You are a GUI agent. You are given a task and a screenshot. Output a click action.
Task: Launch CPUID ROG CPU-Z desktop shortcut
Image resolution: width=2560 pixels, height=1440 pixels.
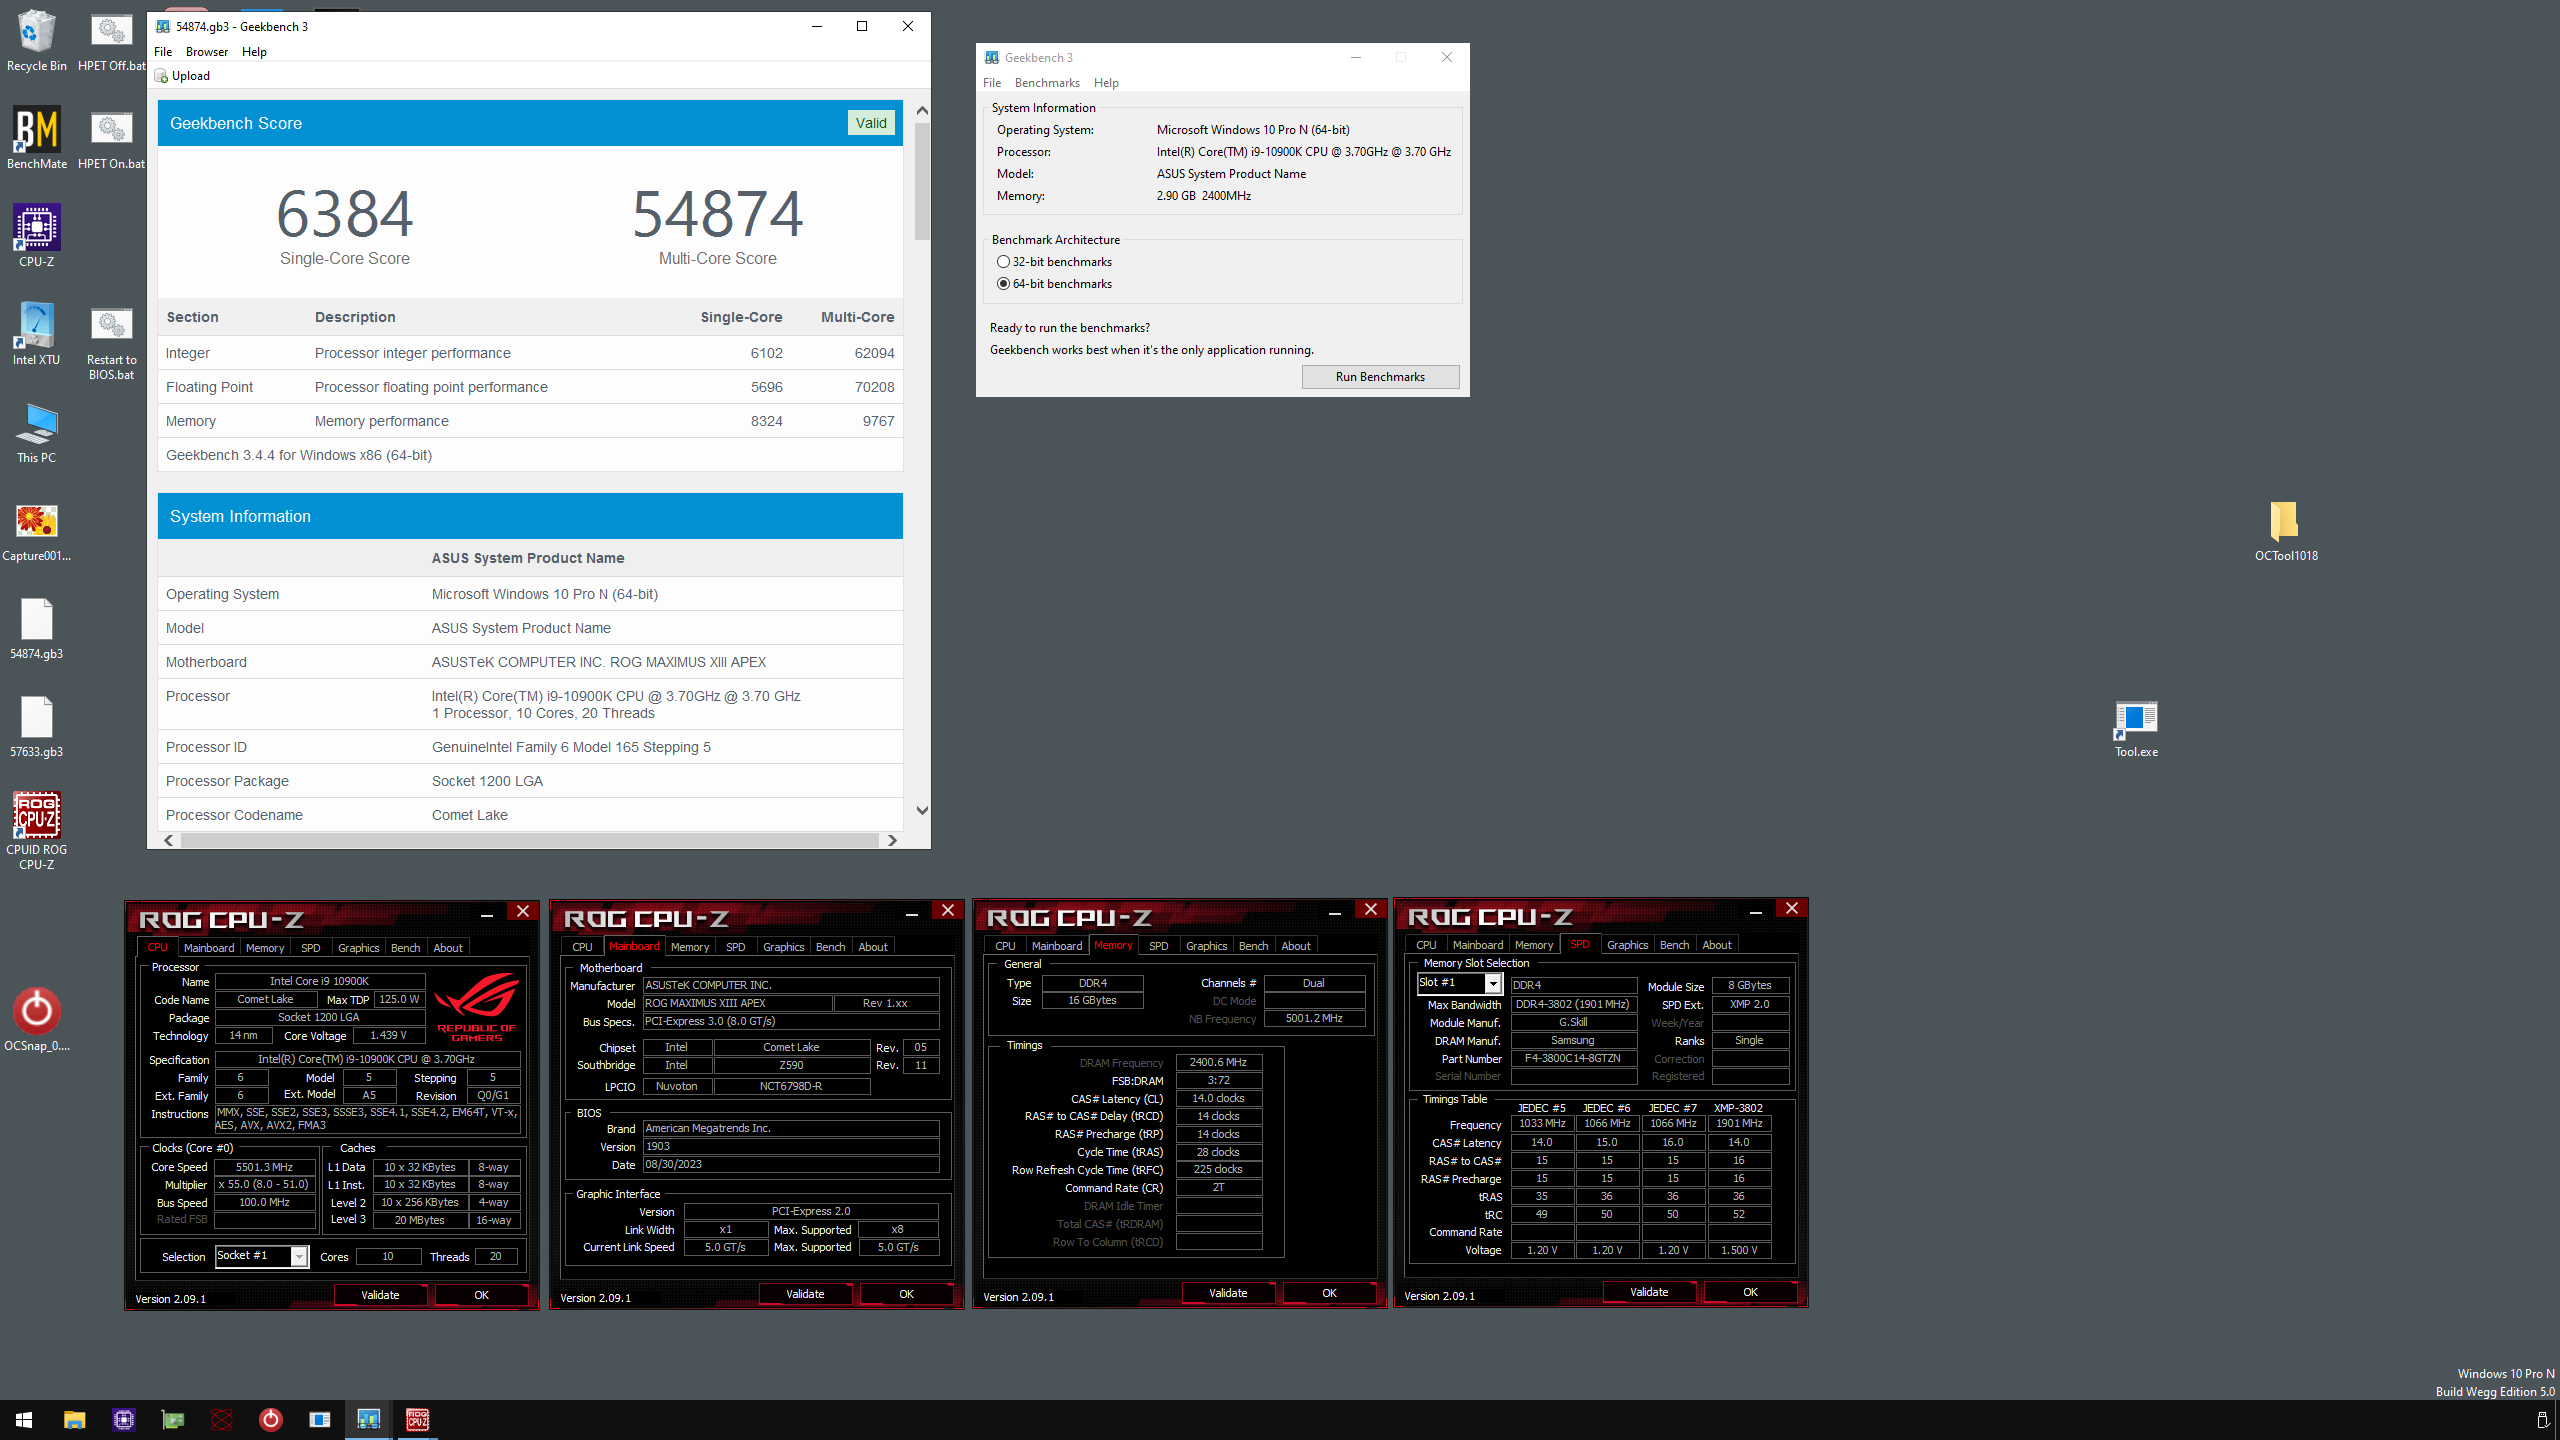coord(37,830)
